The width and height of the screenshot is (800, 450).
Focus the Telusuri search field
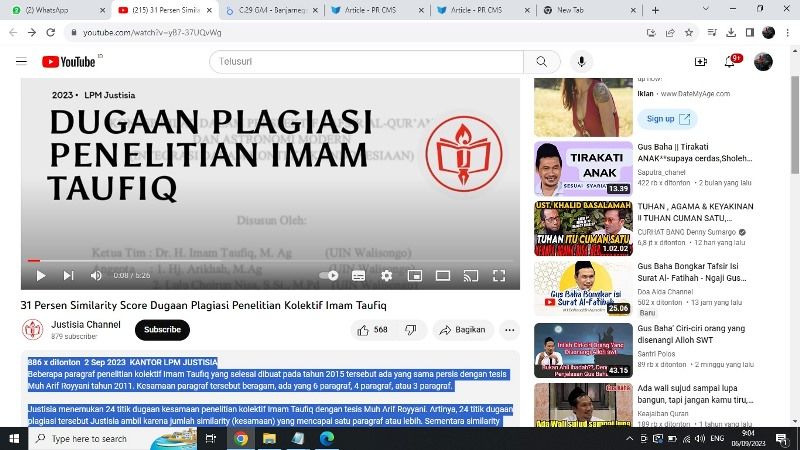click(x=366, y=62)
